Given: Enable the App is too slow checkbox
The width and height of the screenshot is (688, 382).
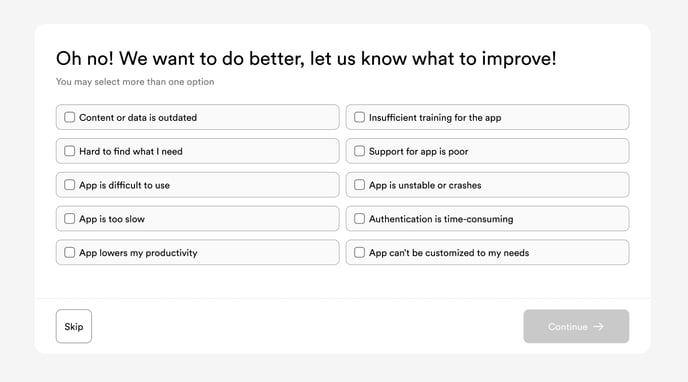Looking at the screenshot, I should click(69, 218).
